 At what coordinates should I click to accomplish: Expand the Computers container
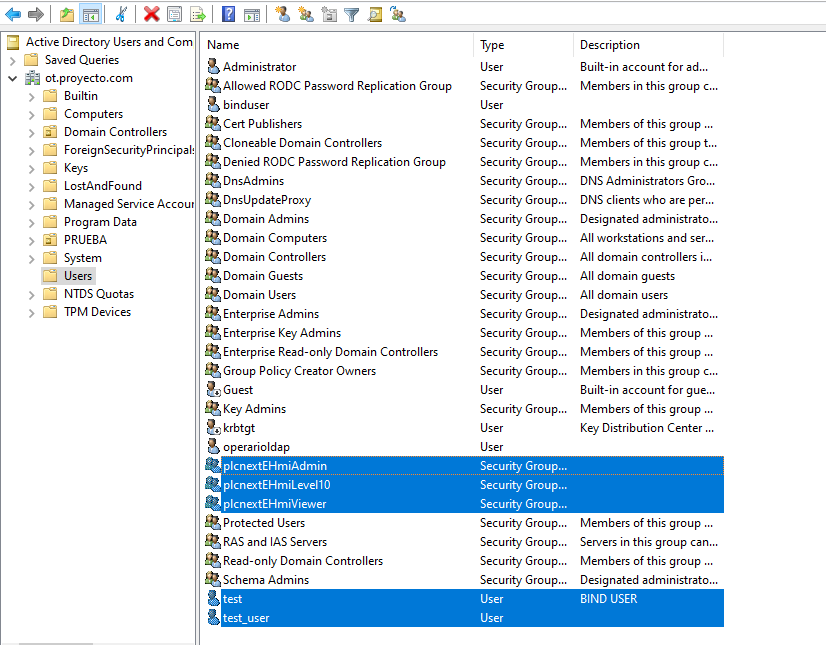pyautogui.click(x=32, y=115)
